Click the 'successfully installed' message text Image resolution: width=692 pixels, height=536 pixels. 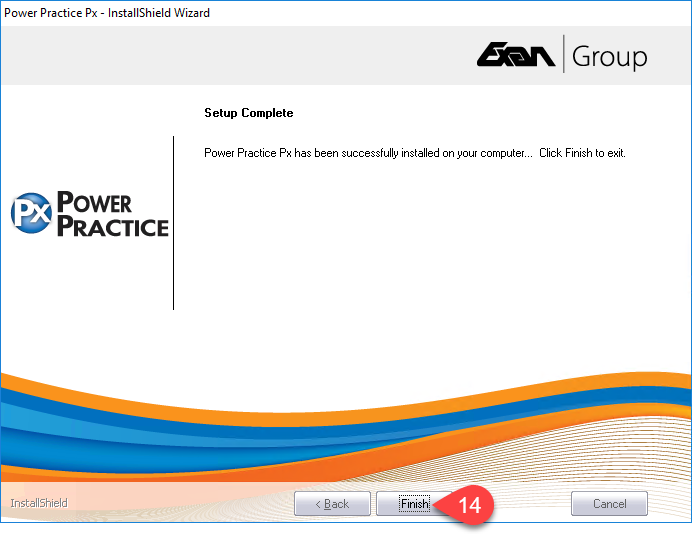(x=414, y=153)
